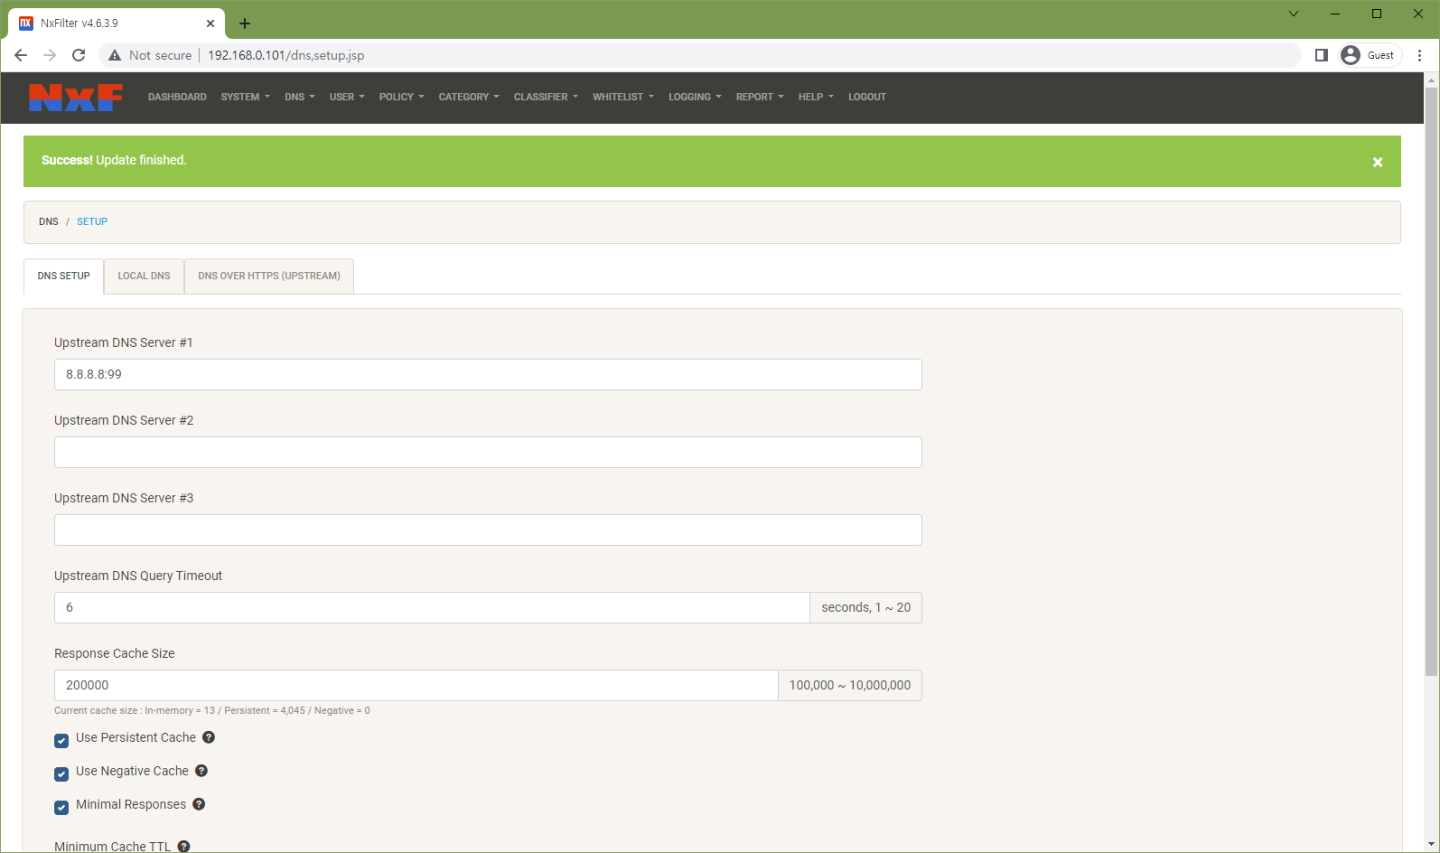Click help icon beside Use Negative Cache
Screen dimensions: 1440x853
[x=201, y=771]
